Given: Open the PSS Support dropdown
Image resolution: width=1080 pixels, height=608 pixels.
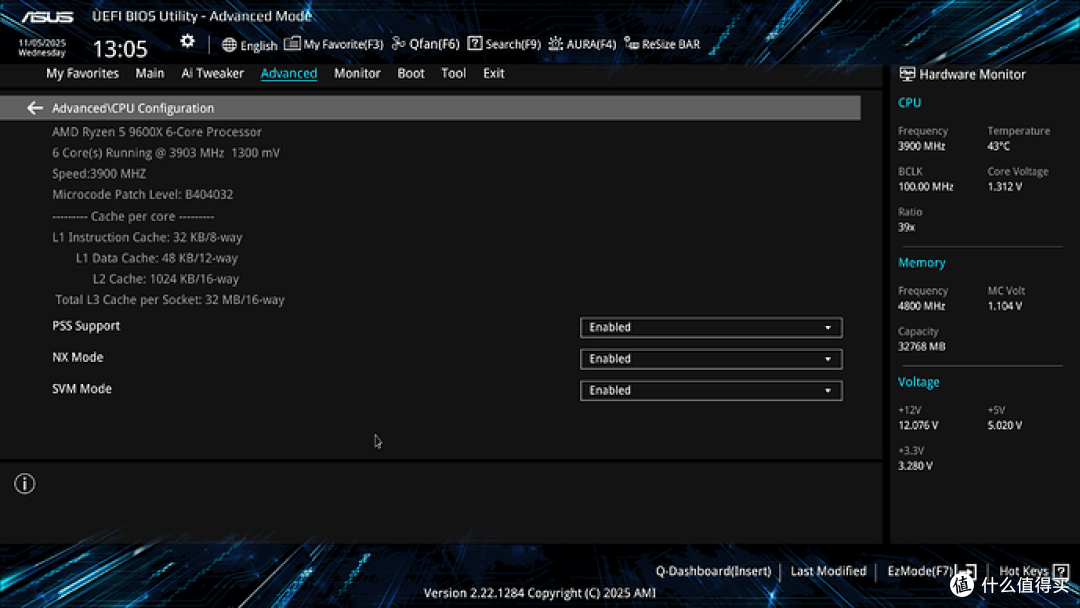Looking at the screenshot, I should 711,327.
